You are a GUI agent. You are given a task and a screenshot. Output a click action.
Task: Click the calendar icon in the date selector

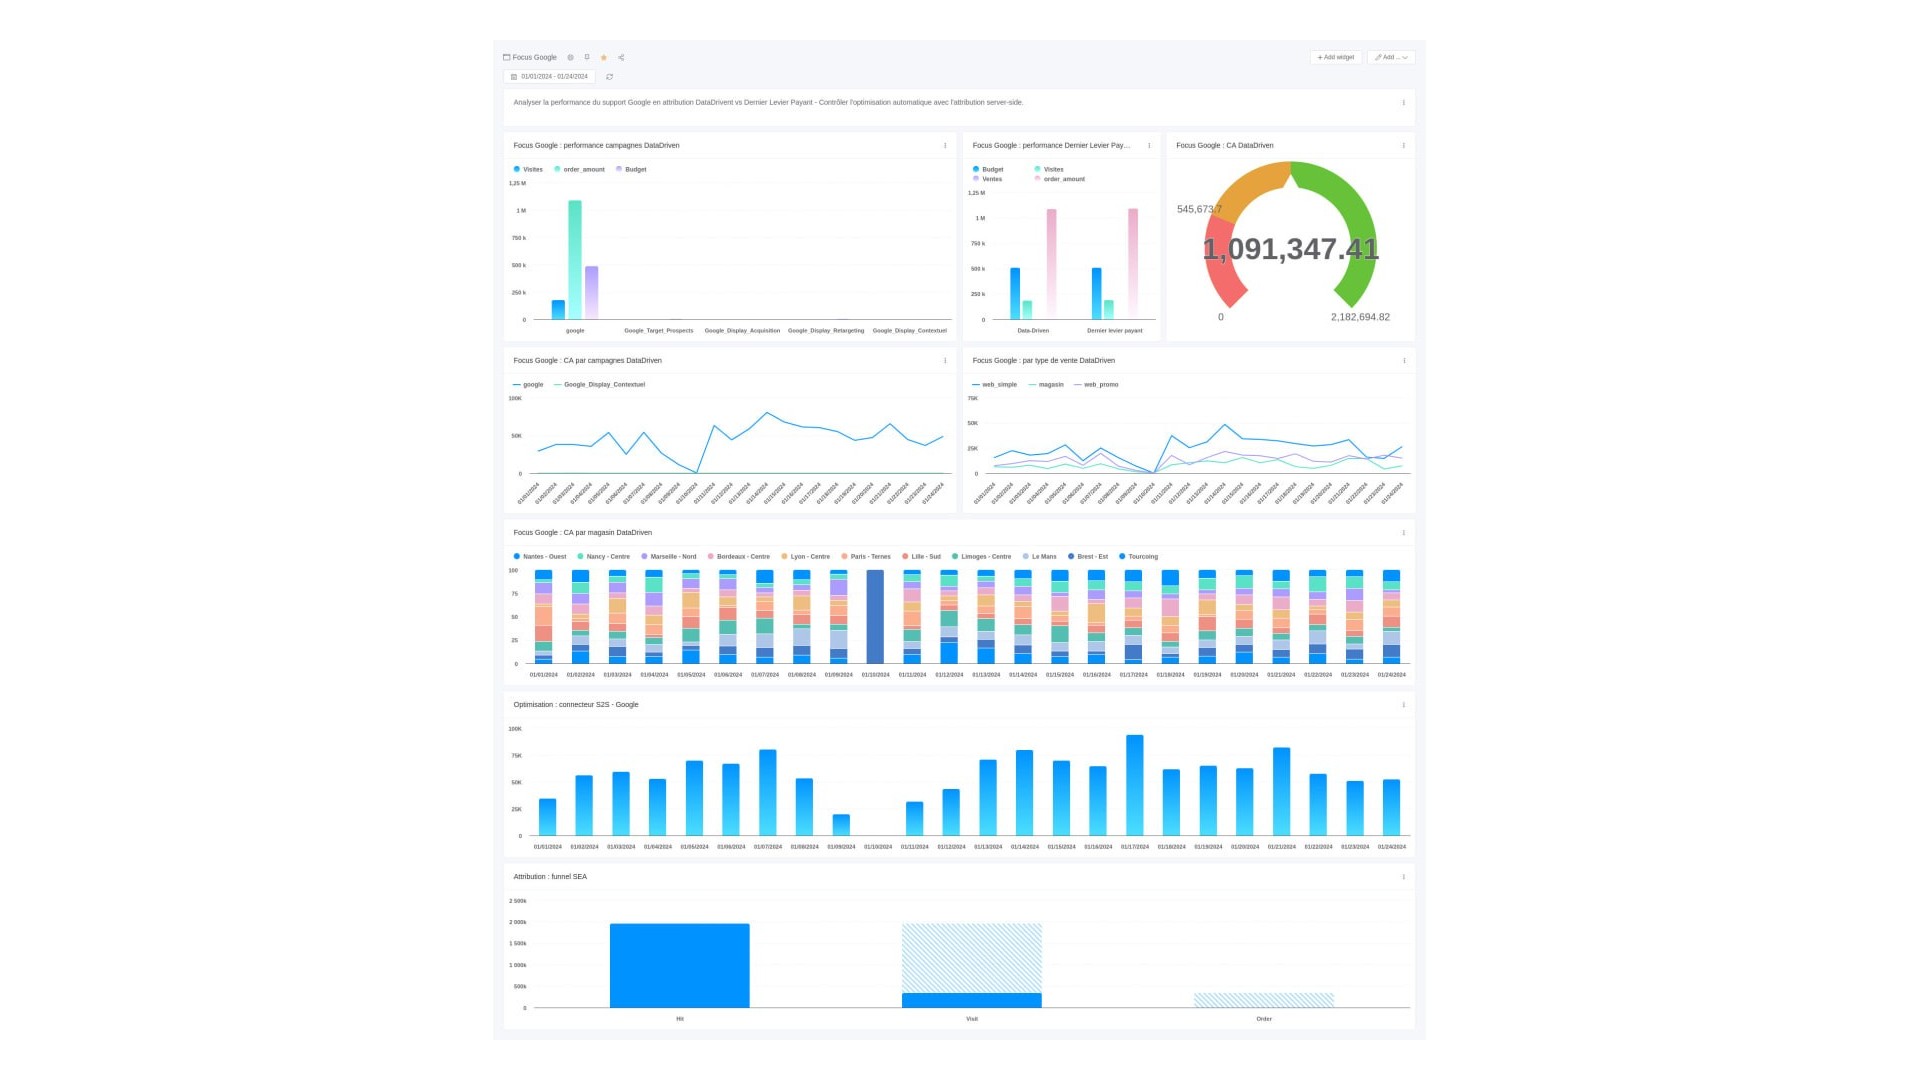[x=514, y=76]
